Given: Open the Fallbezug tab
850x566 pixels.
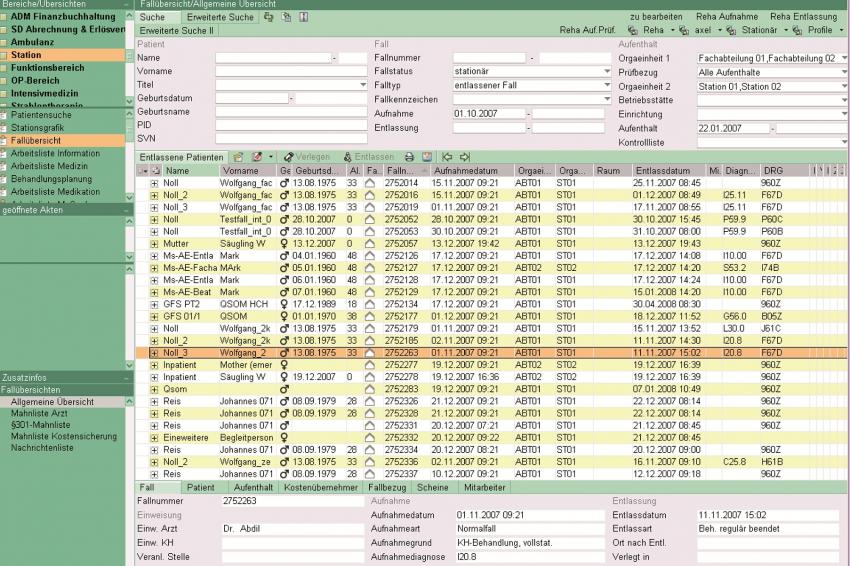Looking at the screenshot, I should pyautogui.click(x=387, y=487).
